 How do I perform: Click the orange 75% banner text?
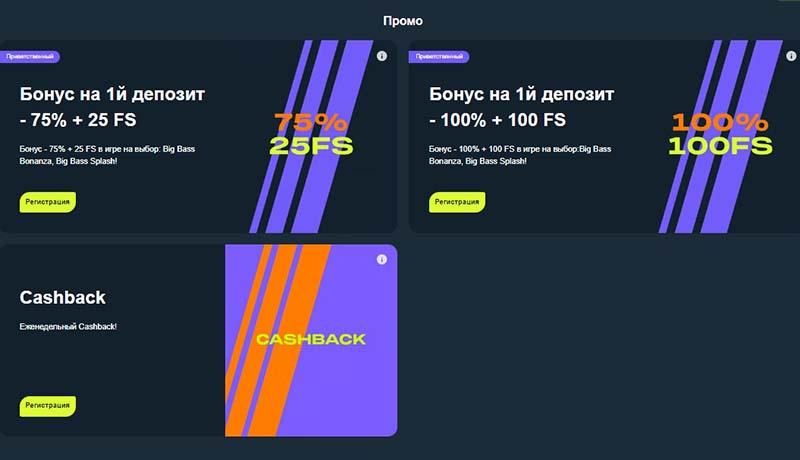(x=311, y=122)
